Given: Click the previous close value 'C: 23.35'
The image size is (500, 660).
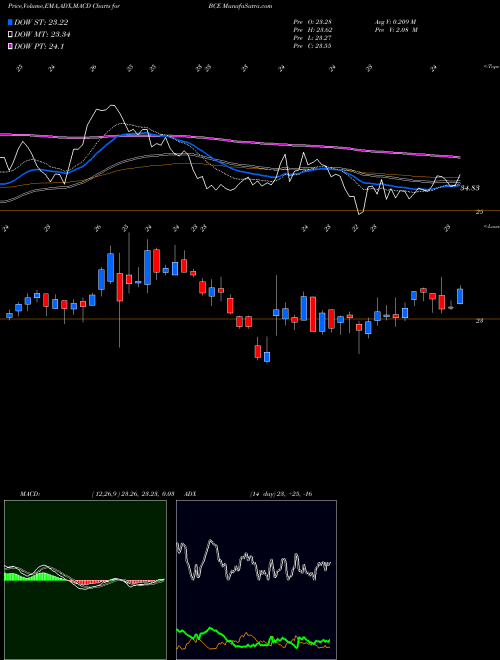Looking at the screenshot, I should (320, 46).
